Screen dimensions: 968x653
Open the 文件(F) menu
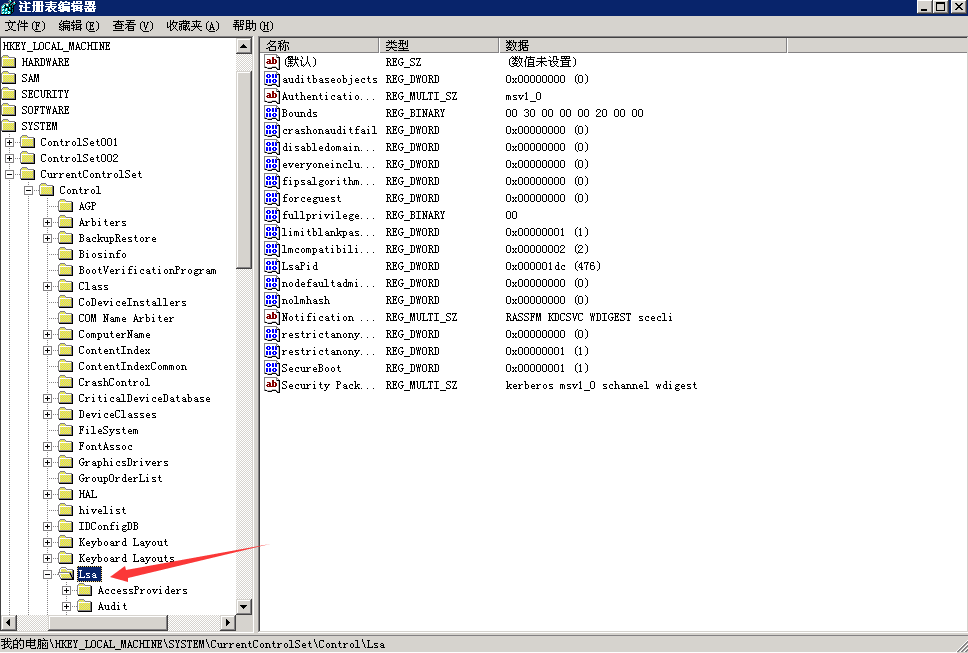click(x=25, y=26)
